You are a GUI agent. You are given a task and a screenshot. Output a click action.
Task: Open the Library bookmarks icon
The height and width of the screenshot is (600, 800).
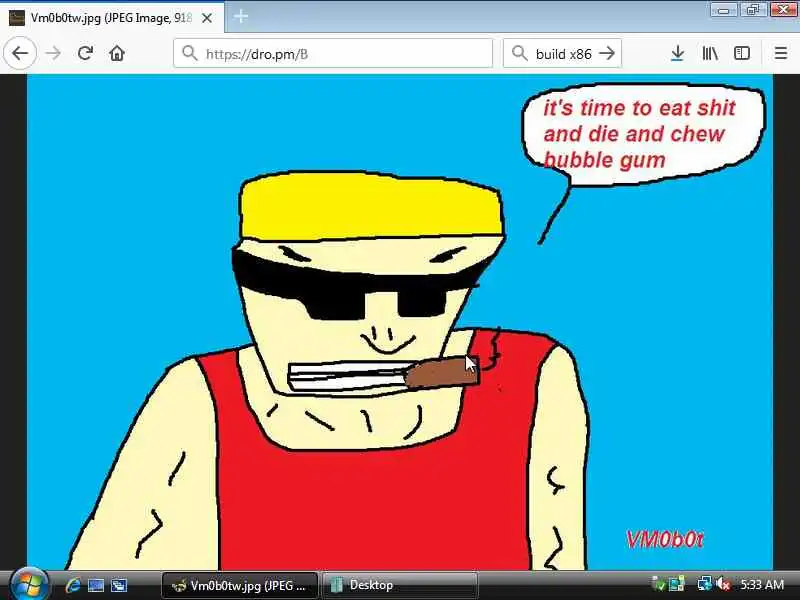click(710, 53)
